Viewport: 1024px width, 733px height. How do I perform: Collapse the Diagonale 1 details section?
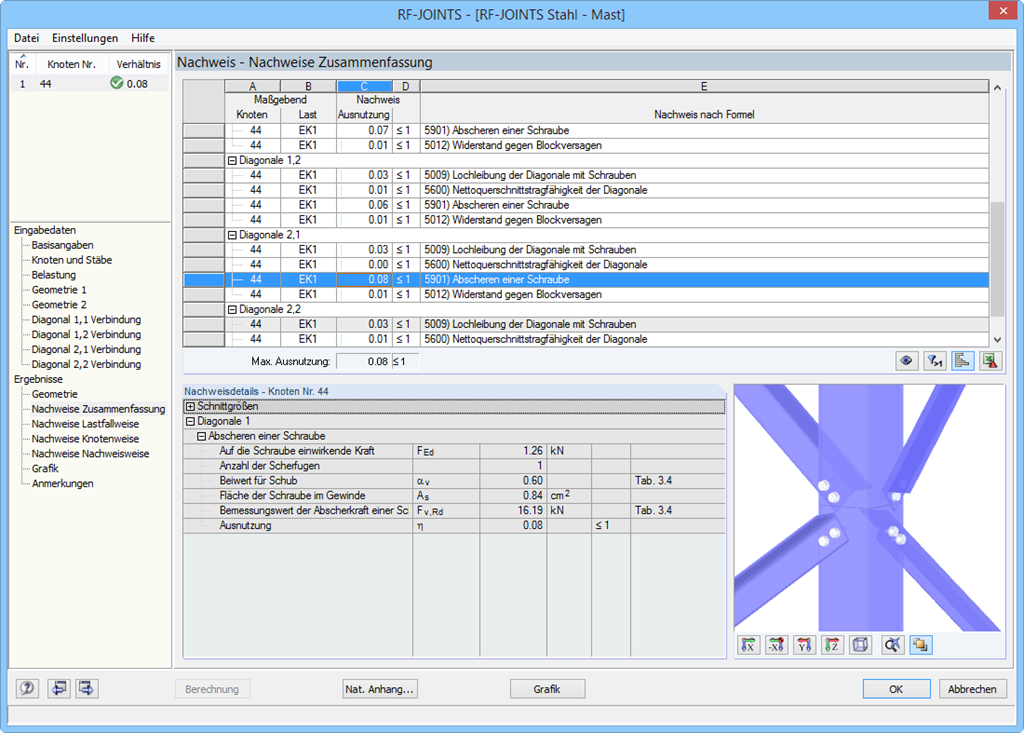pos(190,421)
